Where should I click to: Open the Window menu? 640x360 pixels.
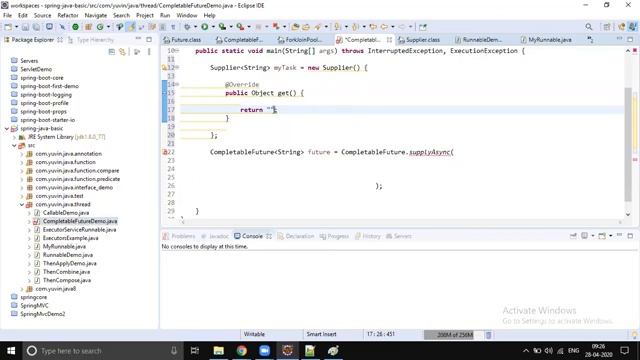(187, 16)
